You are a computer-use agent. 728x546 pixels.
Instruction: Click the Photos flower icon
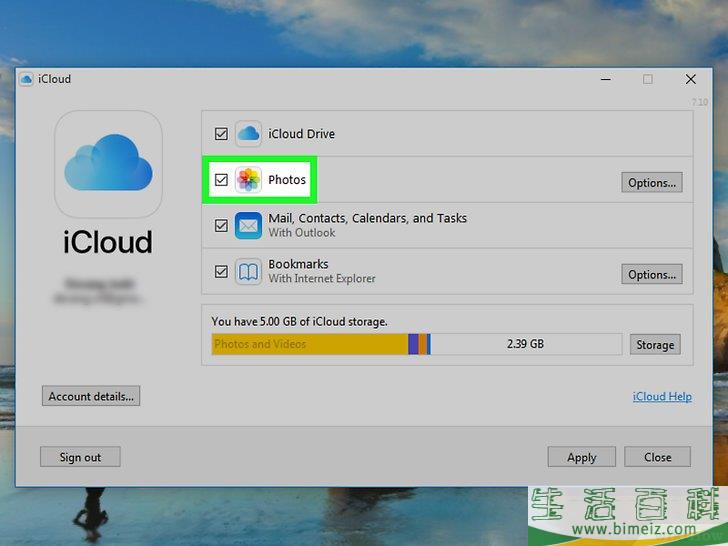pyautogui.click(x=248, y=180)
